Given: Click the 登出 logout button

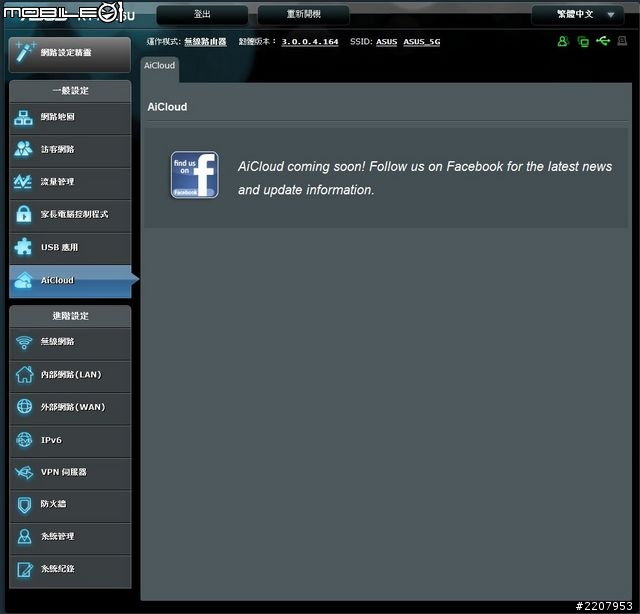Looking at the screenshot, I should [201, 15].
